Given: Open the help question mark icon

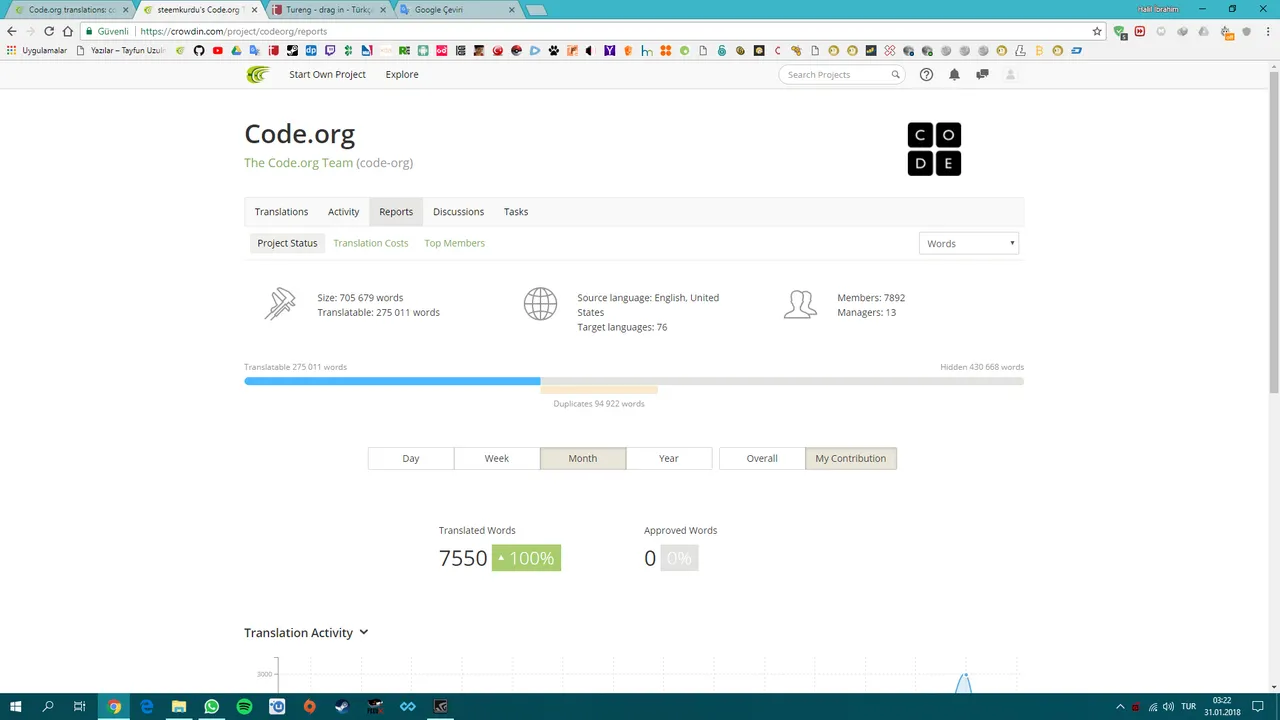Looking at the screenshot, I should click(926, 74).
